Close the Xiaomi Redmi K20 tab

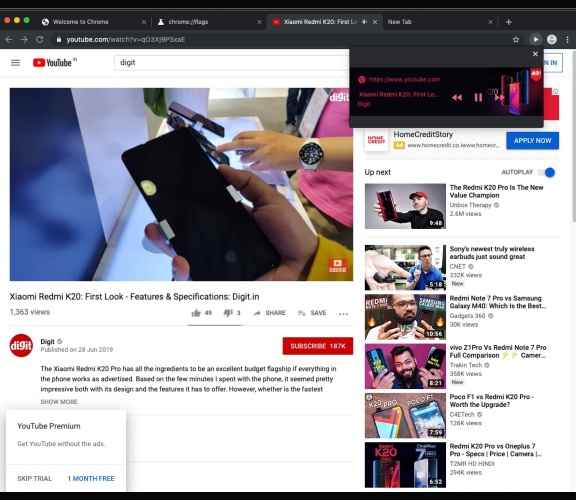[x=375, y=22]
